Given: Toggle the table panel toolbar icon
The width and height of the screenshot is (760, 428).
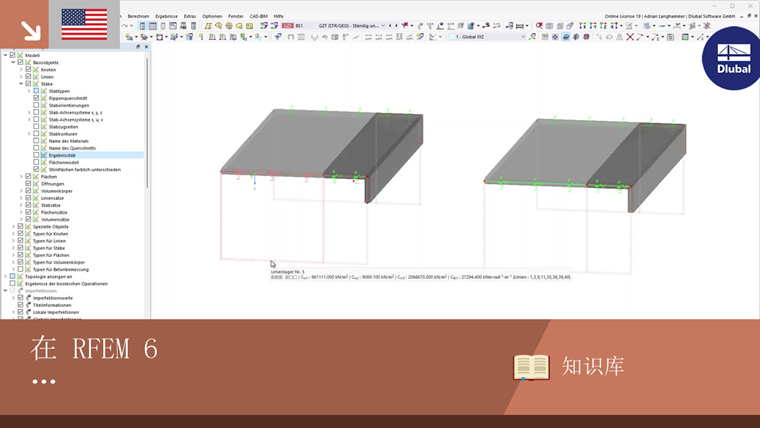Looking at the screenshot, I should pos(153,26).
